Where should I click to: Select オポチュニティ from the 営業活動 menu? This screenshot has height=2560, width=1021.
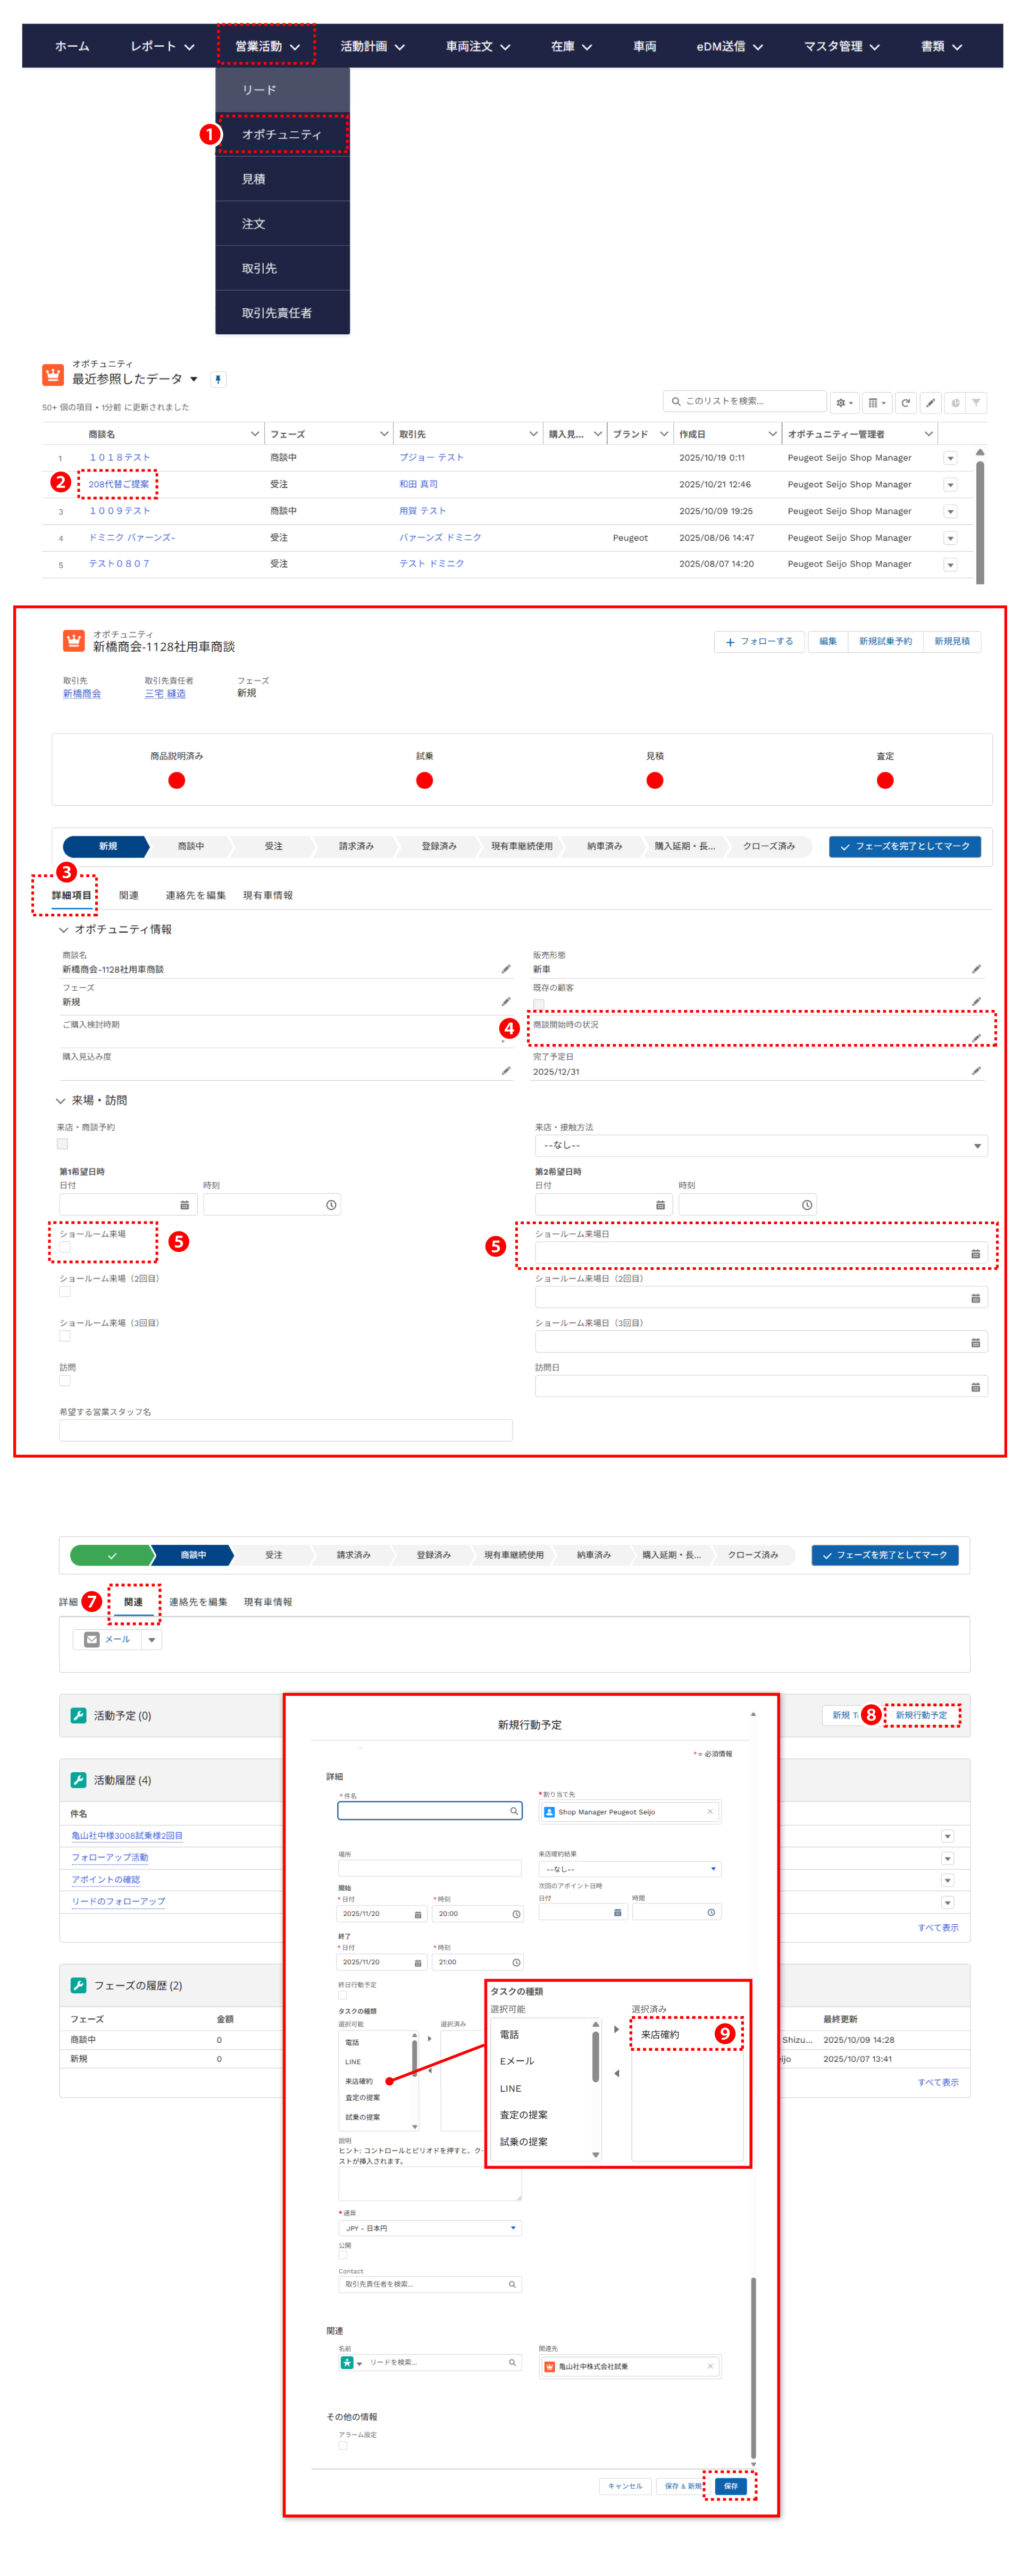pyautogui.click(x=282, y=134)
